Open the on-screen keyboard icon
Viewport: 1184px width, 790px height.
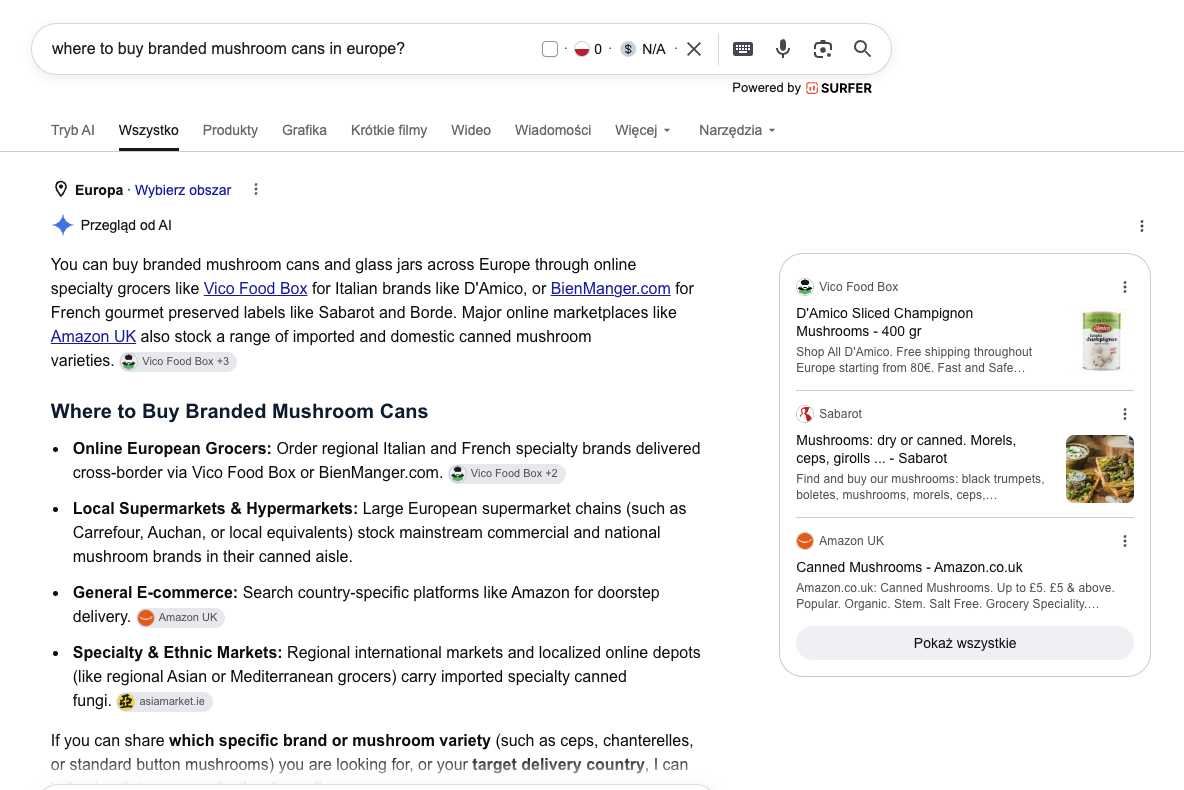coord(743,49)
